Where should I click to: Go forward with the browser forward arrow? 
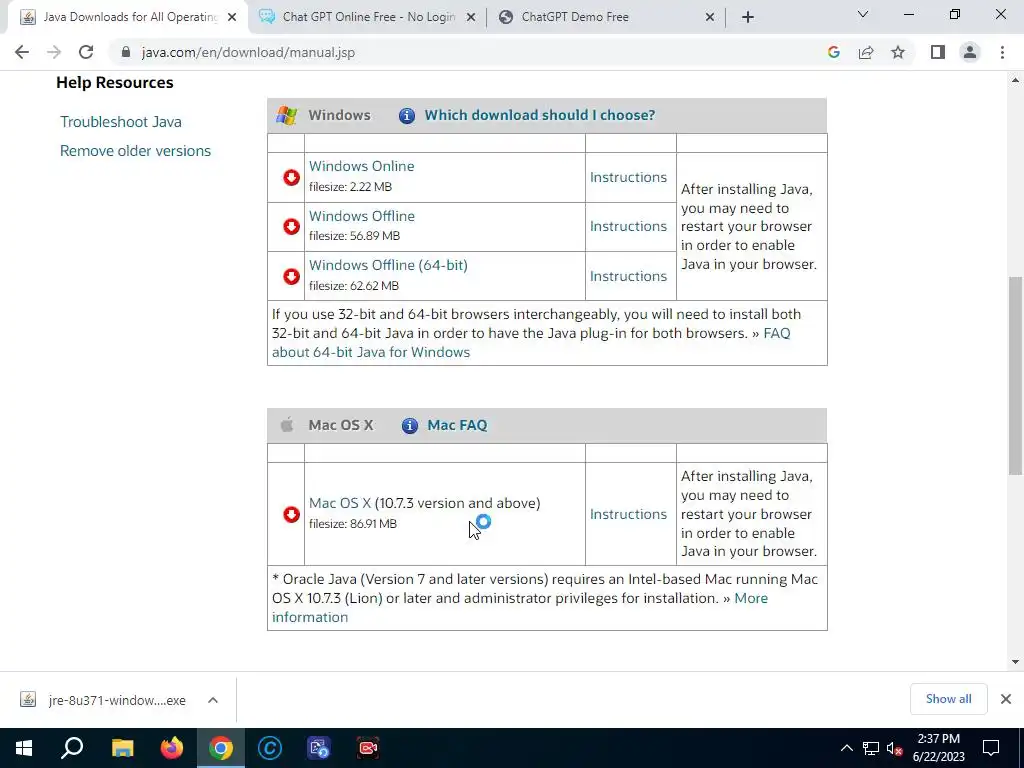[54, 52]
